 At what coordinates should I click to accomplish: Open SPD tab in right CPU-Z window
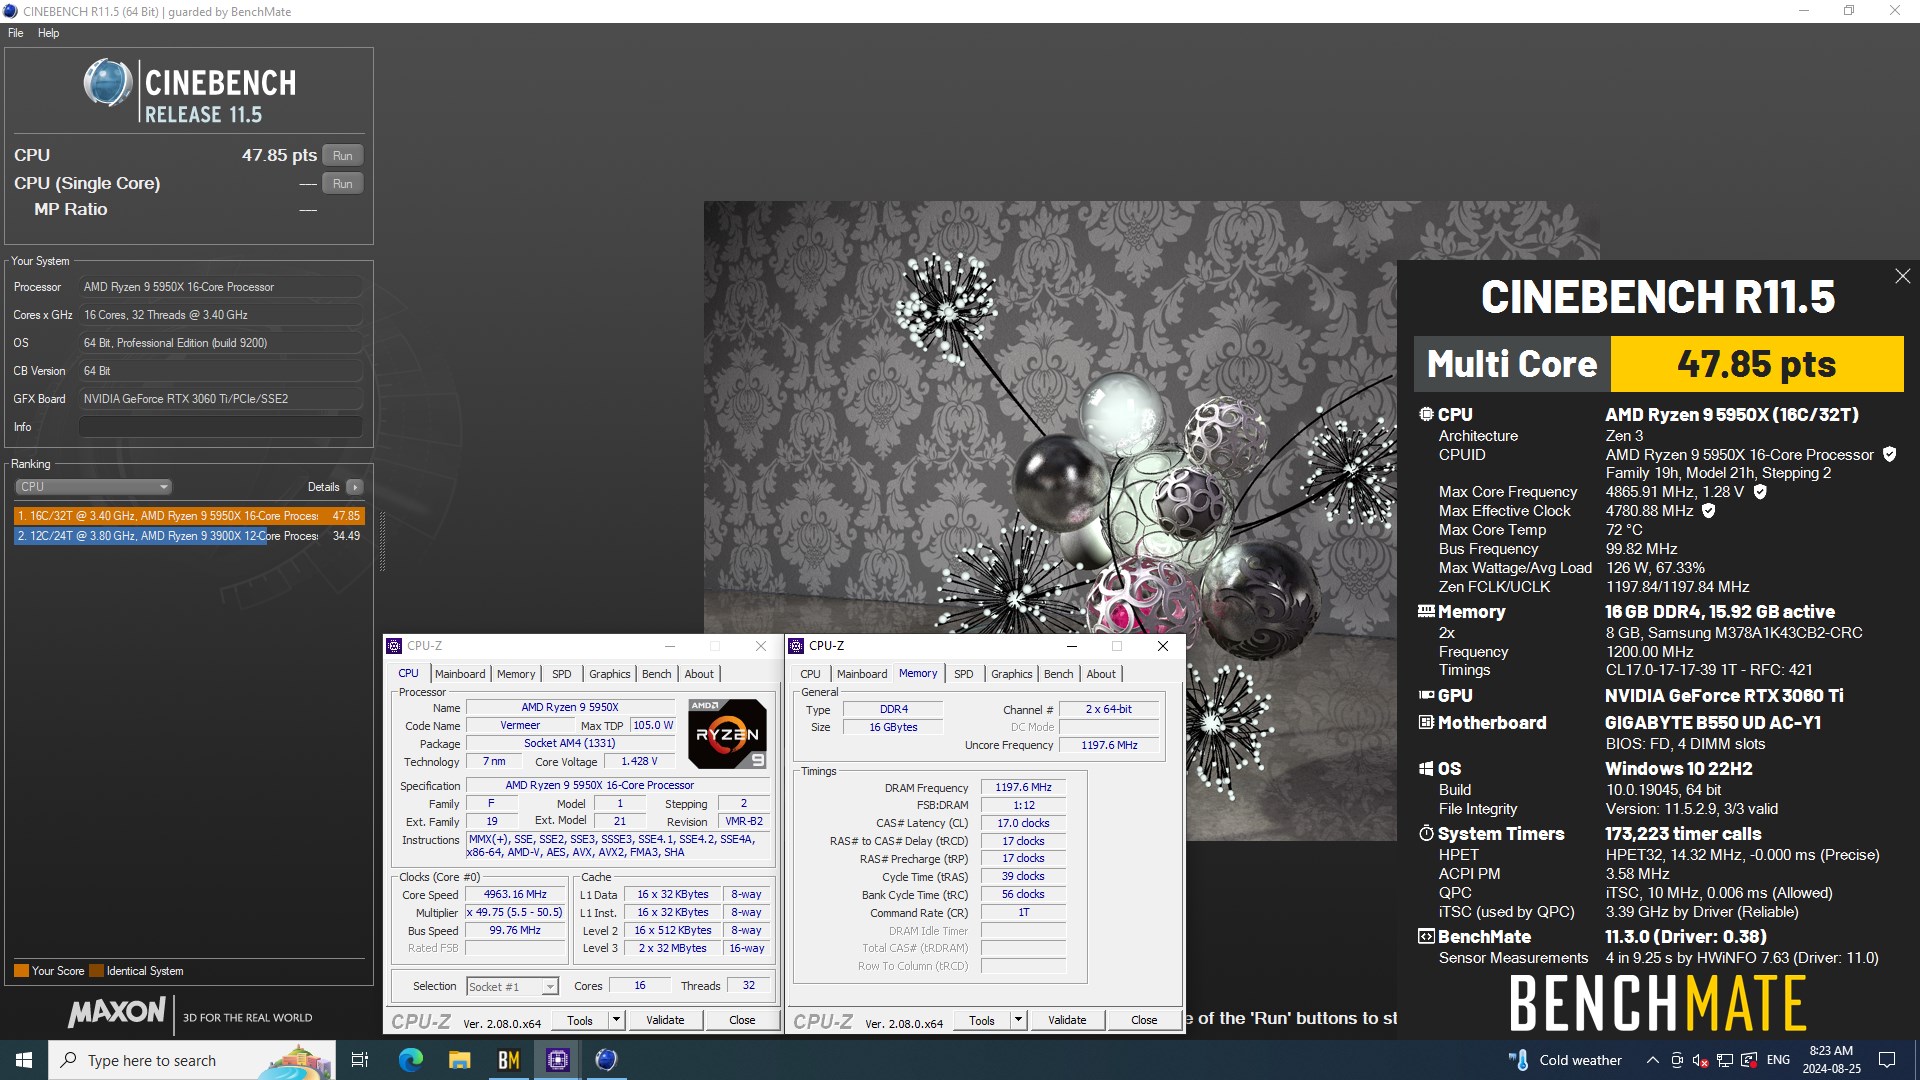964,674
